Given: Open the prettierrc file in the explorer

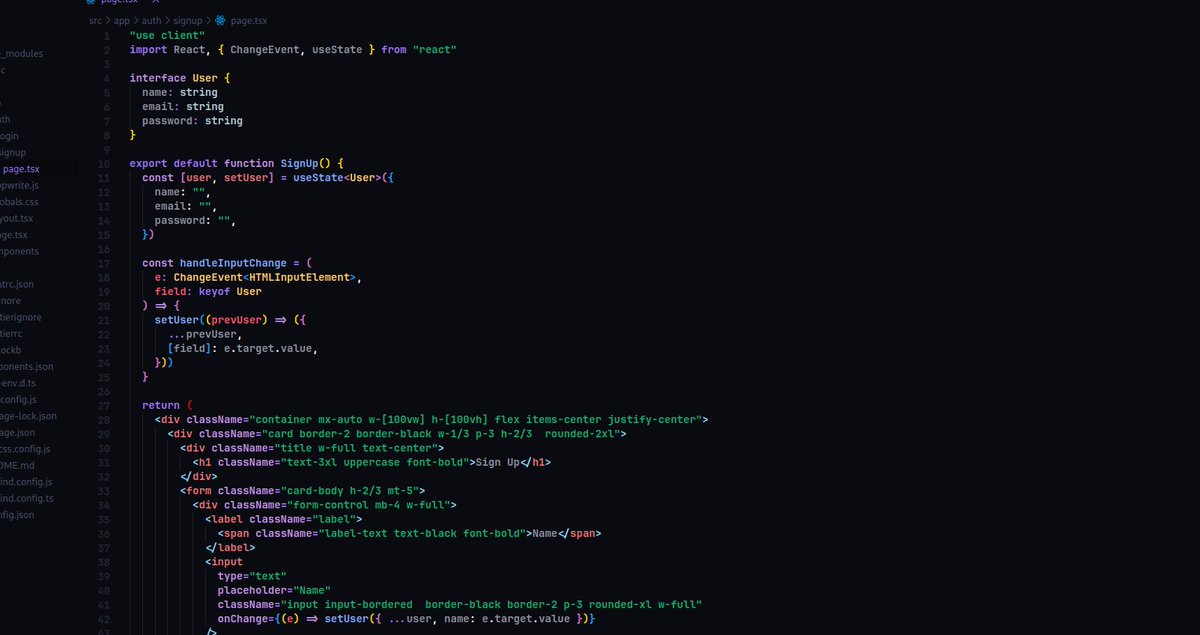Looking at the screenshot, I should 13,334.
